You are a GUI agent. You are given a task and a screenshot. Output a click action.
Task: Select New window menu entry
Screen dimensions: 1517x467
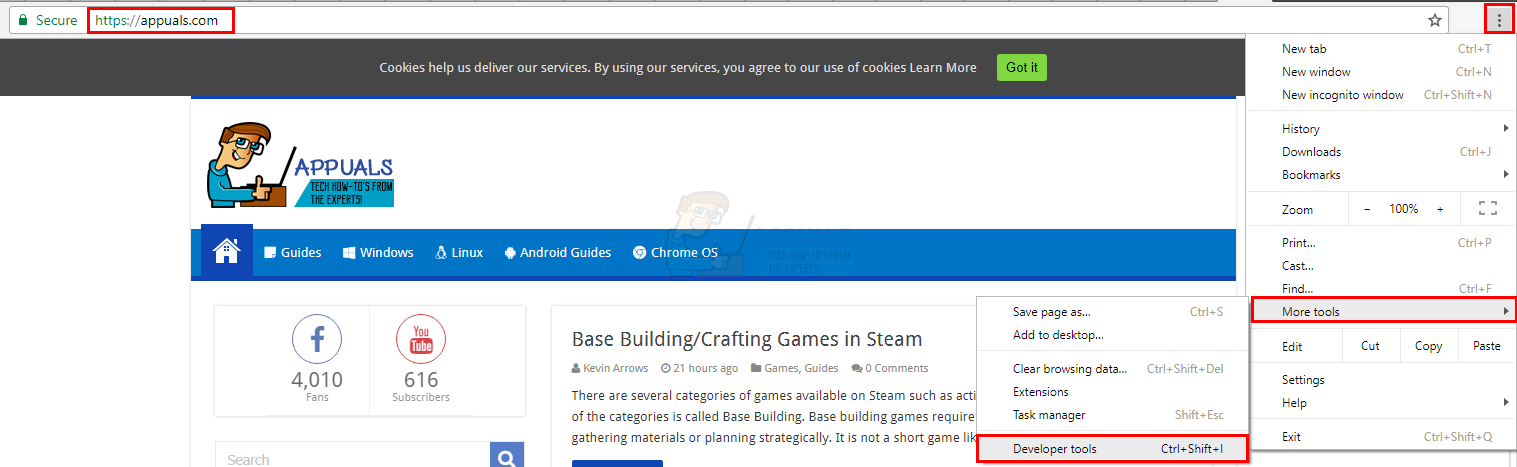tap(1381, 71)
